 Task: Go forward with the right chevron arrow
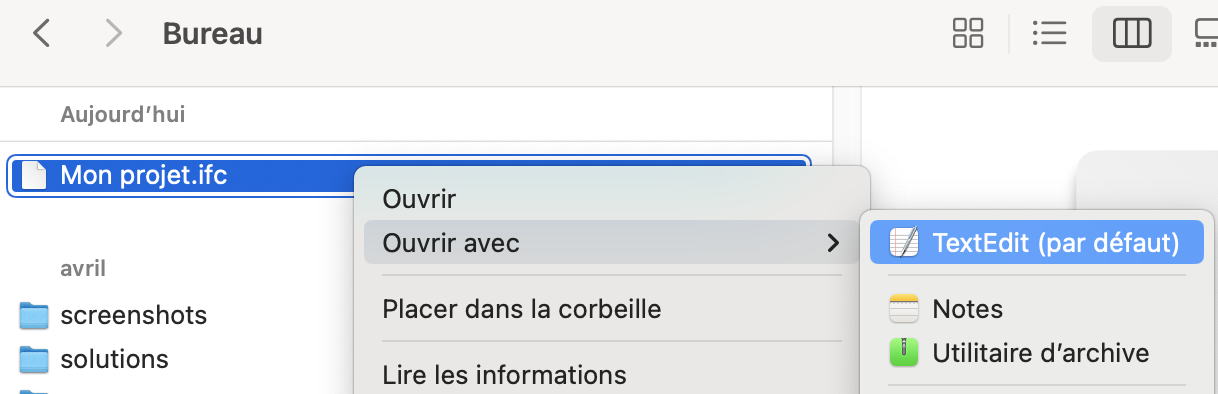coord(114,34)
